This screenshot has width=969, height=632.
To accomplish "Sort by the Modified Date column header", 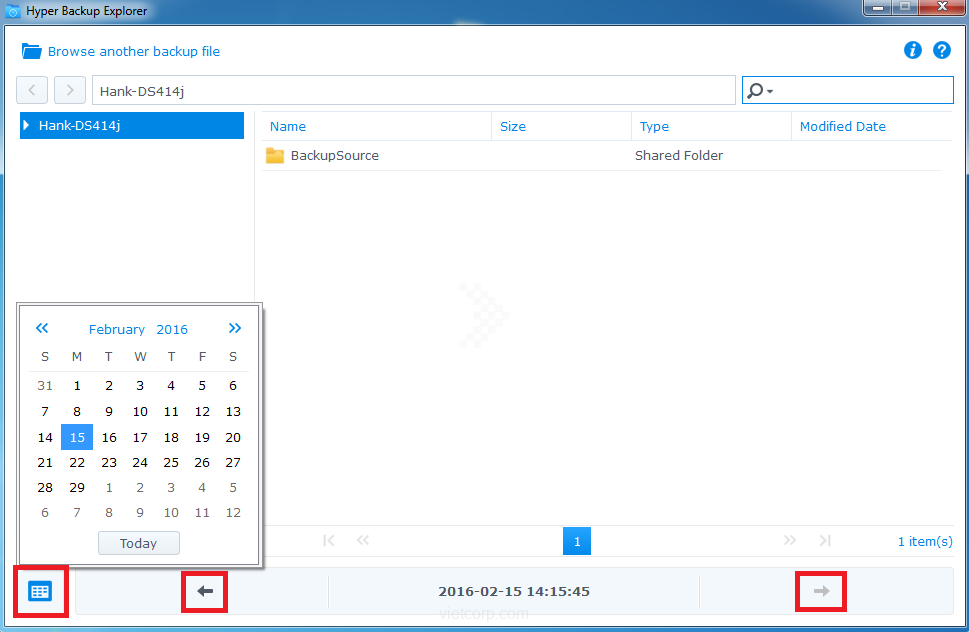I will click(x=842, y=126).
